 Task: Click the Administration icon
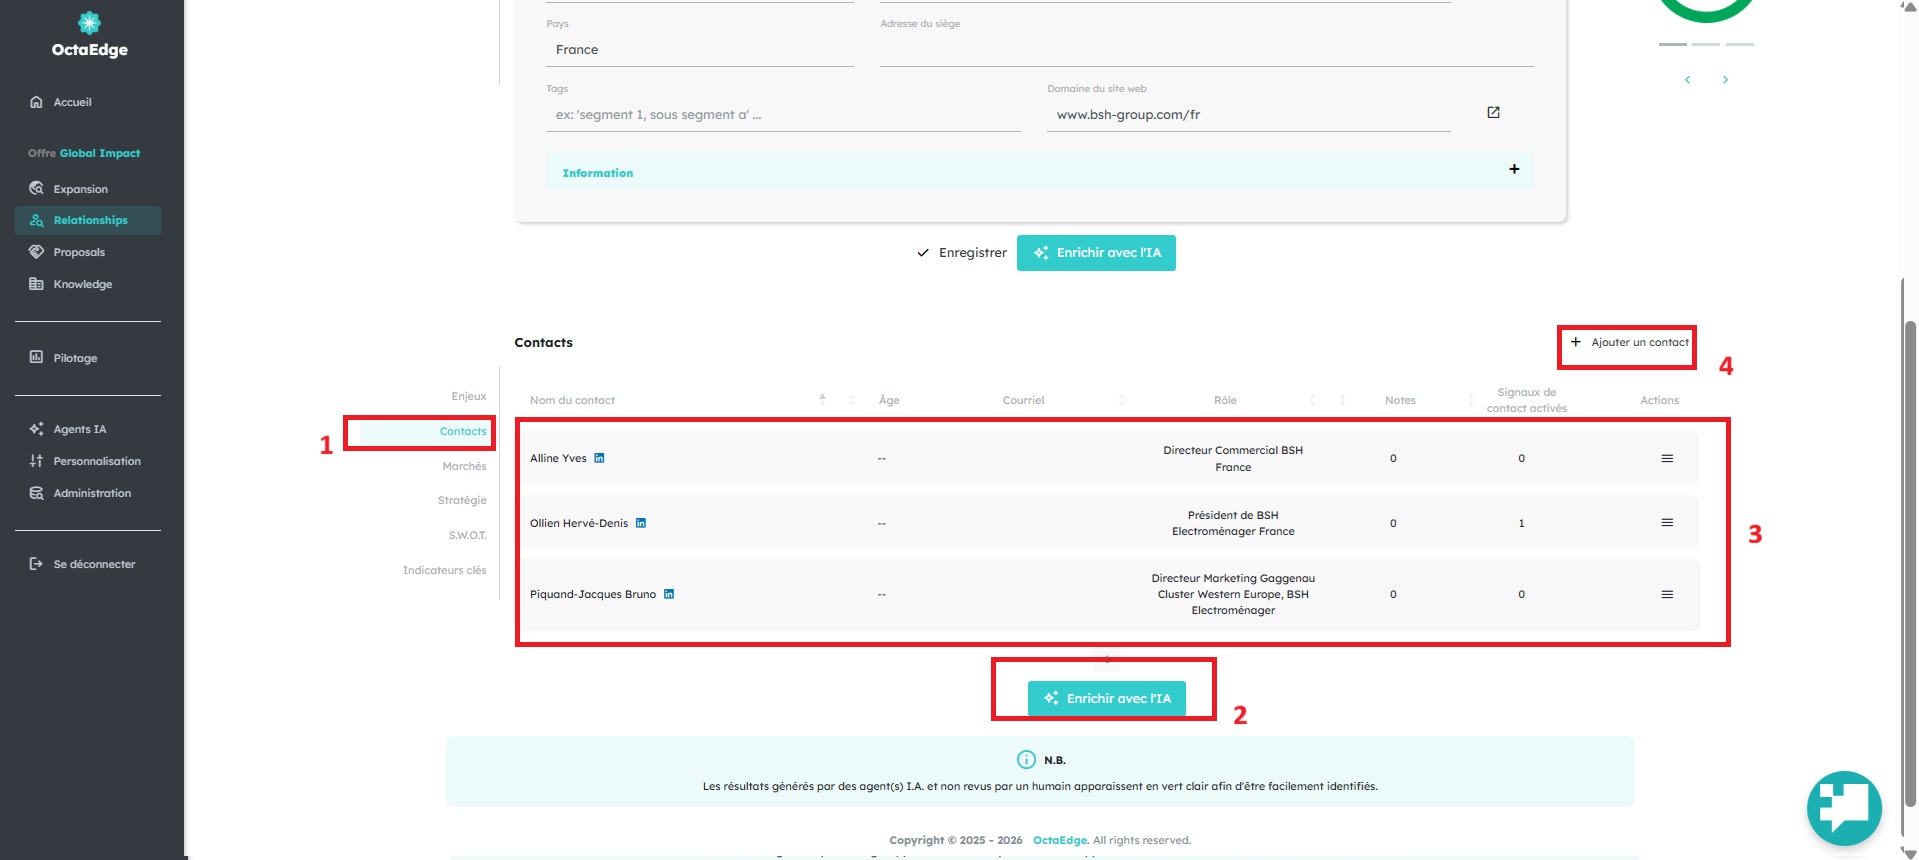(37, 493)
